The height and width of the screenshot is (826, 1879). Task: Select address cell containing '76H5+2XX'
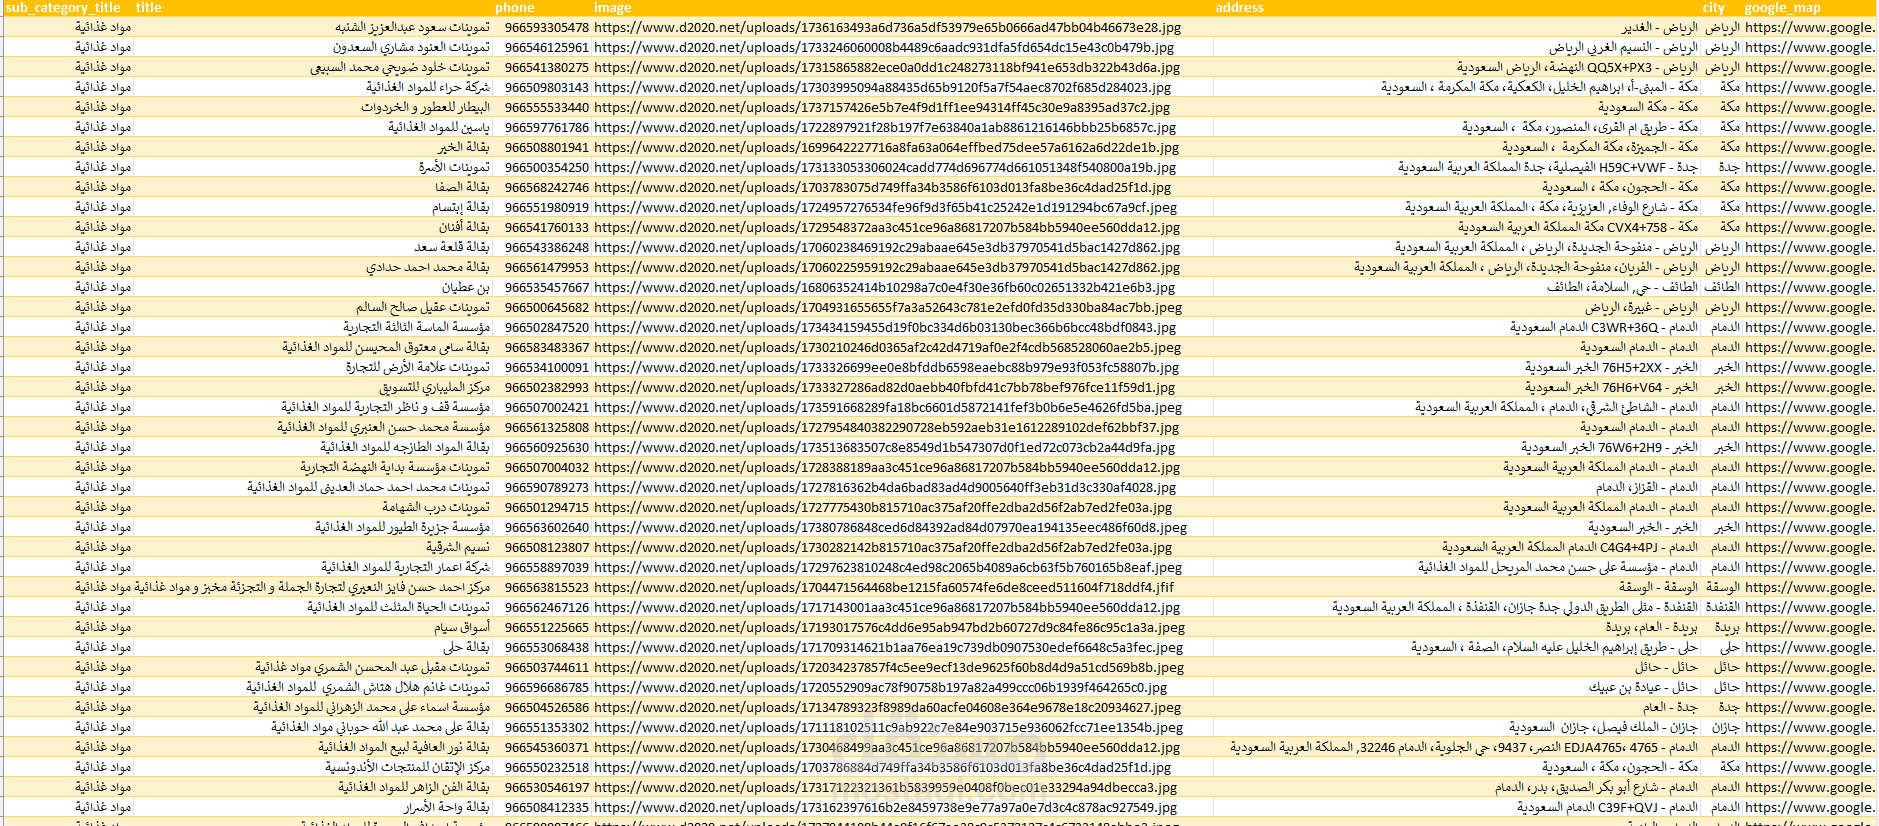pos(1611,367)
